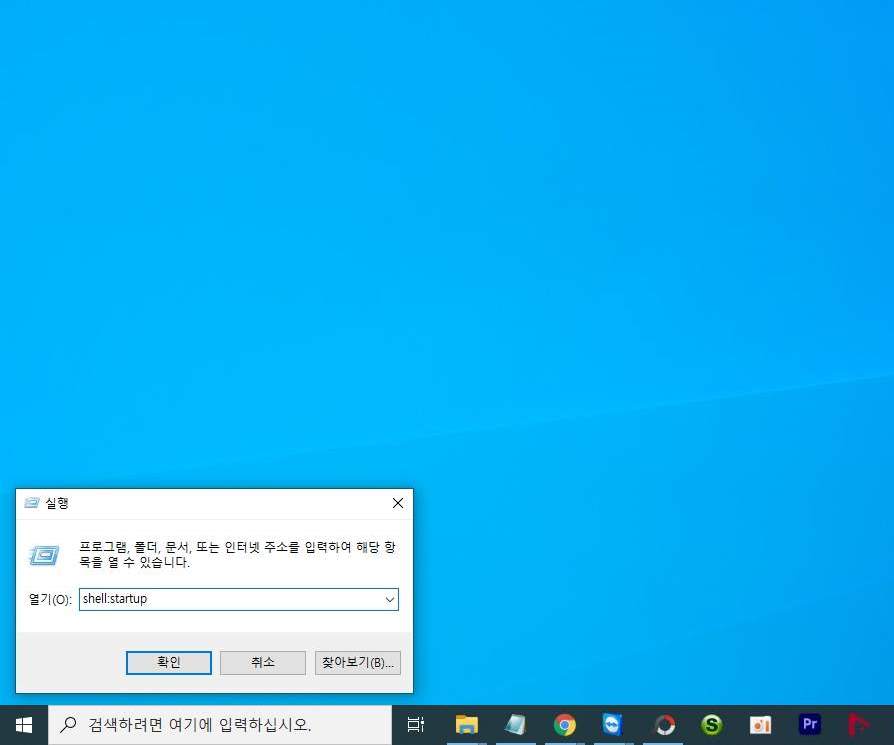Launch the Action! screen recorder app

click(x=663, y=724)
